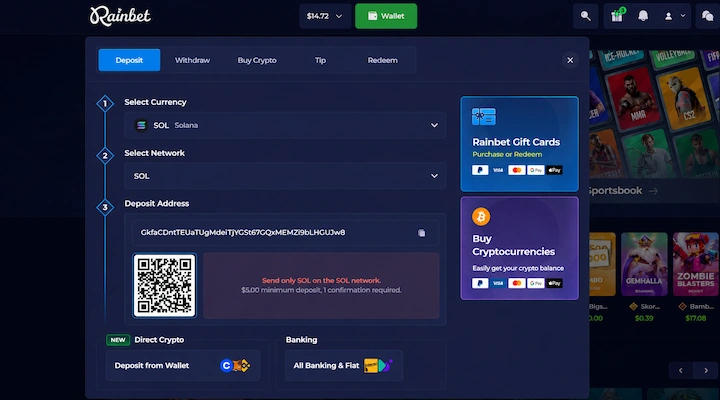Open the Sportsbook arrow link
Viewport: 720px width, 400px height.
(653, 191)
